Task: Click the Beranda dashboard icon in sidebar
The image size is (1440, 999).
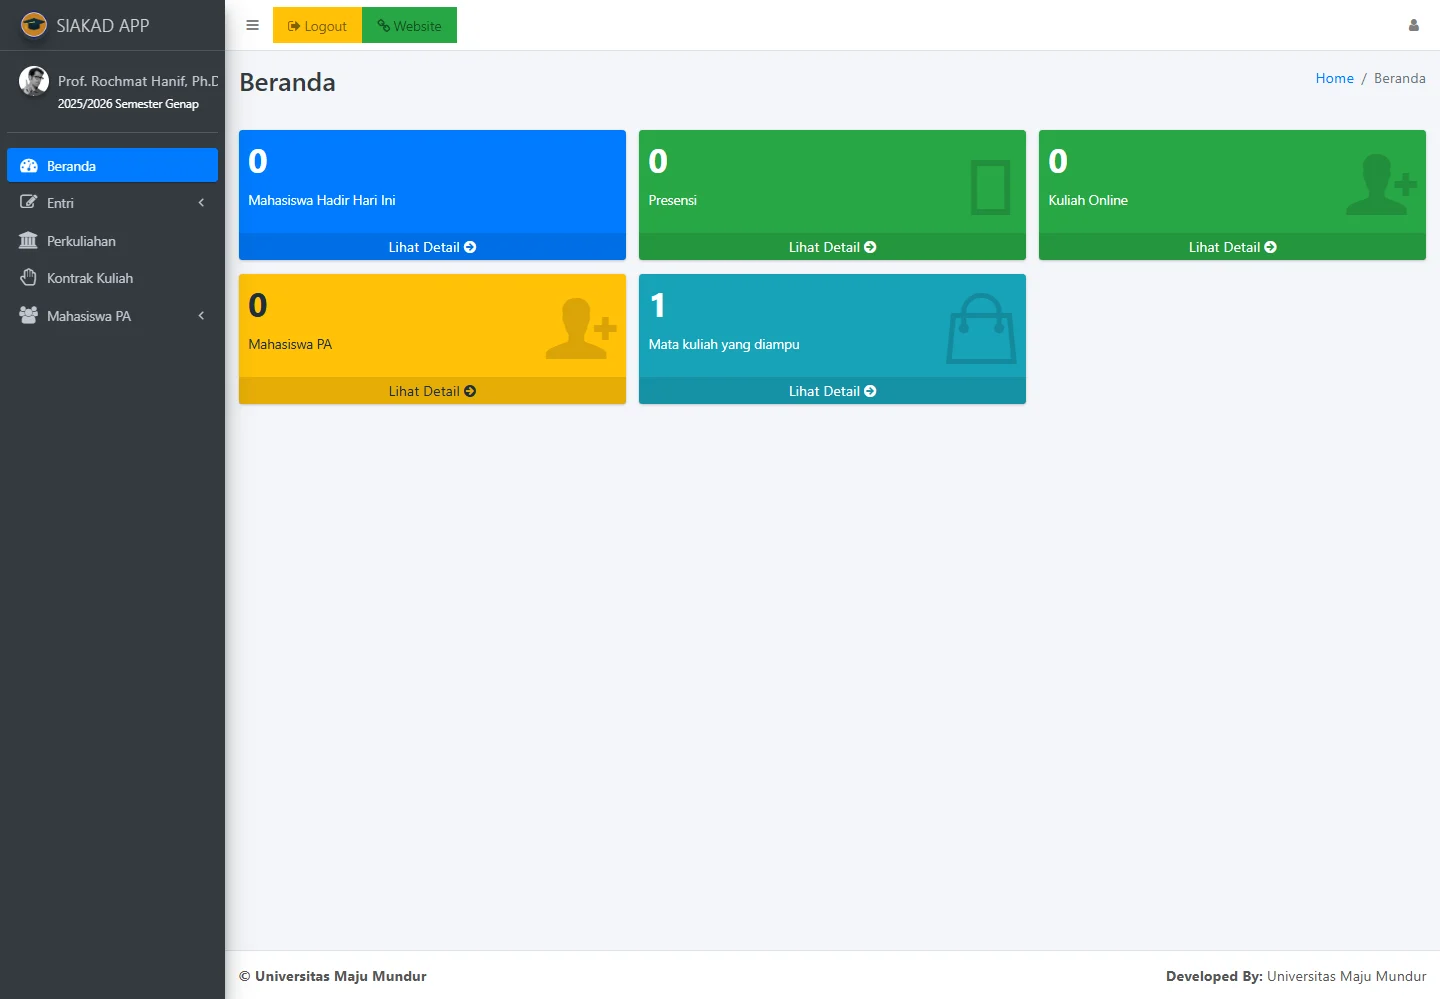Action: tap(29, 166)
